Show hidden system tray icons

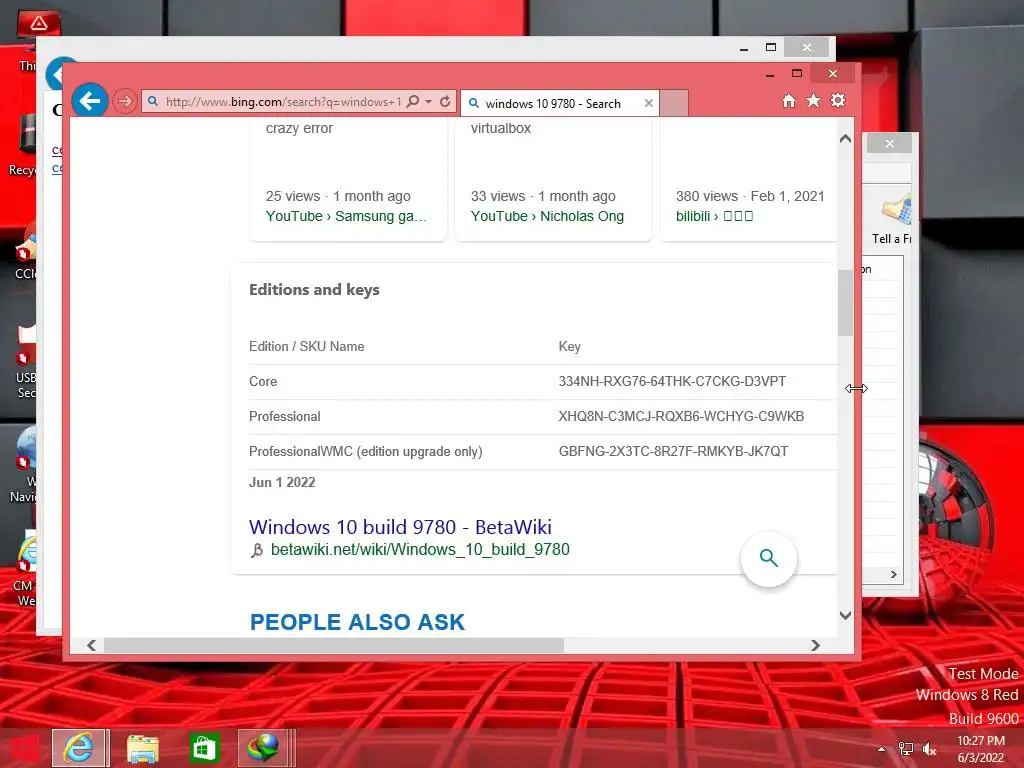point(882,749)
